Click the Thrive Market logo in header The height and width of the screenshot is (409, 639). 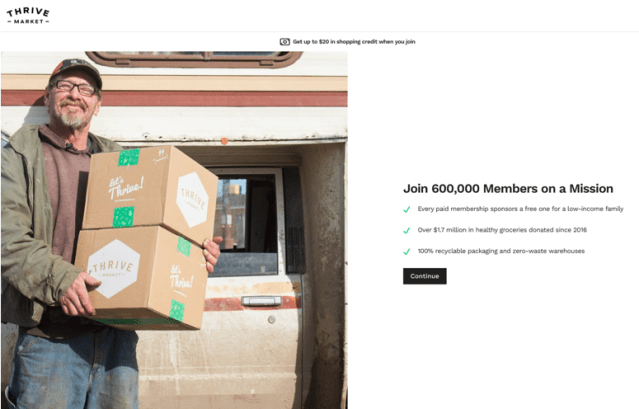pos(28,15)
